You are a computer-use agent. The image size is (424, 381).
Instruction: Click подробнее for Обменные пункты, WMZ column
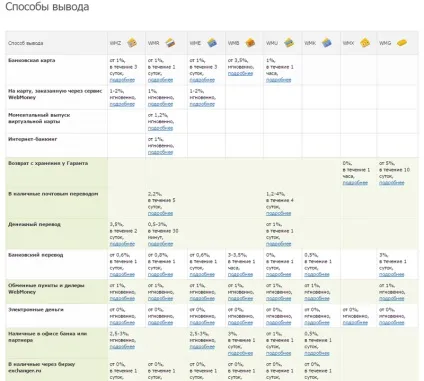(122, 299)
